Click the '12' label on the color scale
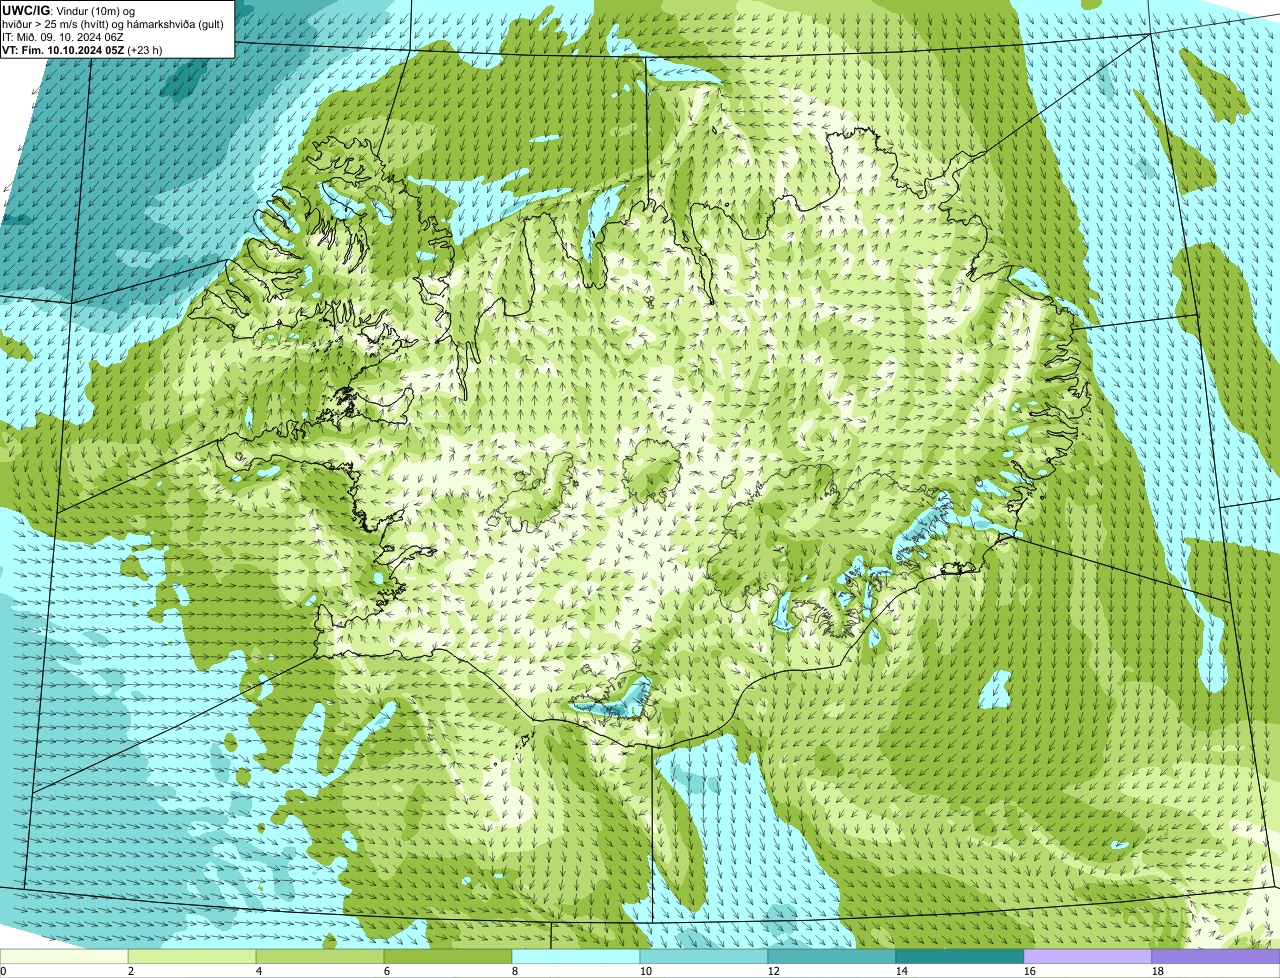Screen dimensions: 1280x978 click(x=774, y=971)
